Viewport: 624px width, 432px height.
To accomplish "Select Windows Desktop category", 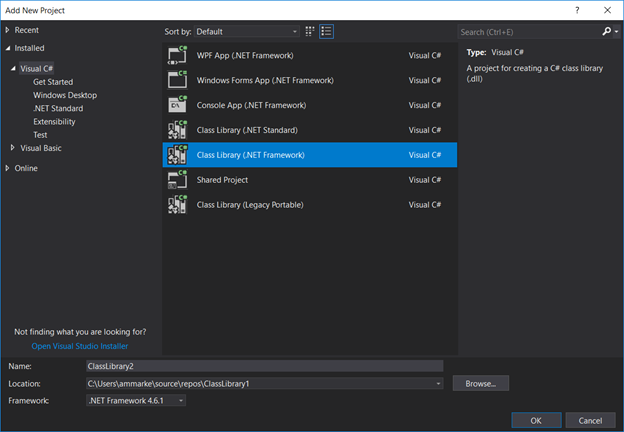I will tap(65, 95).
